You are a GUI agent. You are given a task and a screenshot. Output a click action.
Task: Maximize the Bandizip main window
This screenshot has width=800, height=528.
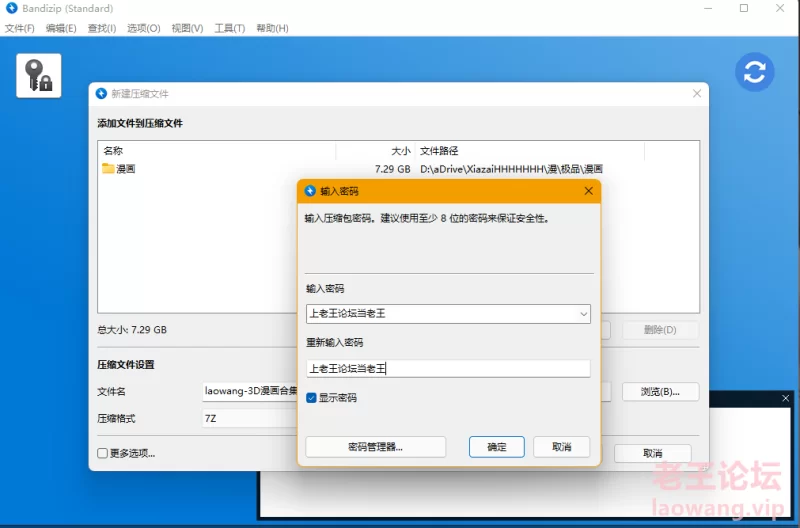pyautogui.click(x=744, y=8)
